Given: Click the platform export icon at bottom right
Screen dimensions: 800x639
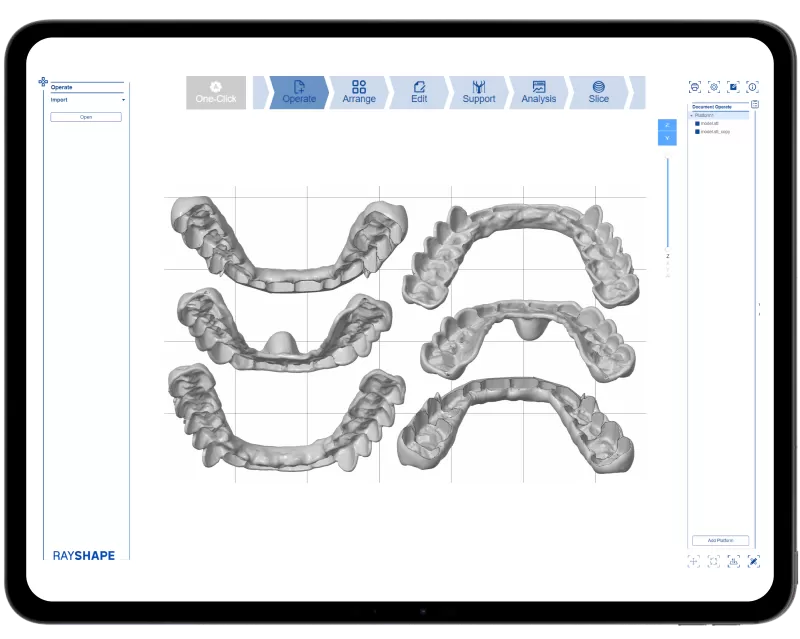Looking at the screenshot, I should [x=733, y=561].
